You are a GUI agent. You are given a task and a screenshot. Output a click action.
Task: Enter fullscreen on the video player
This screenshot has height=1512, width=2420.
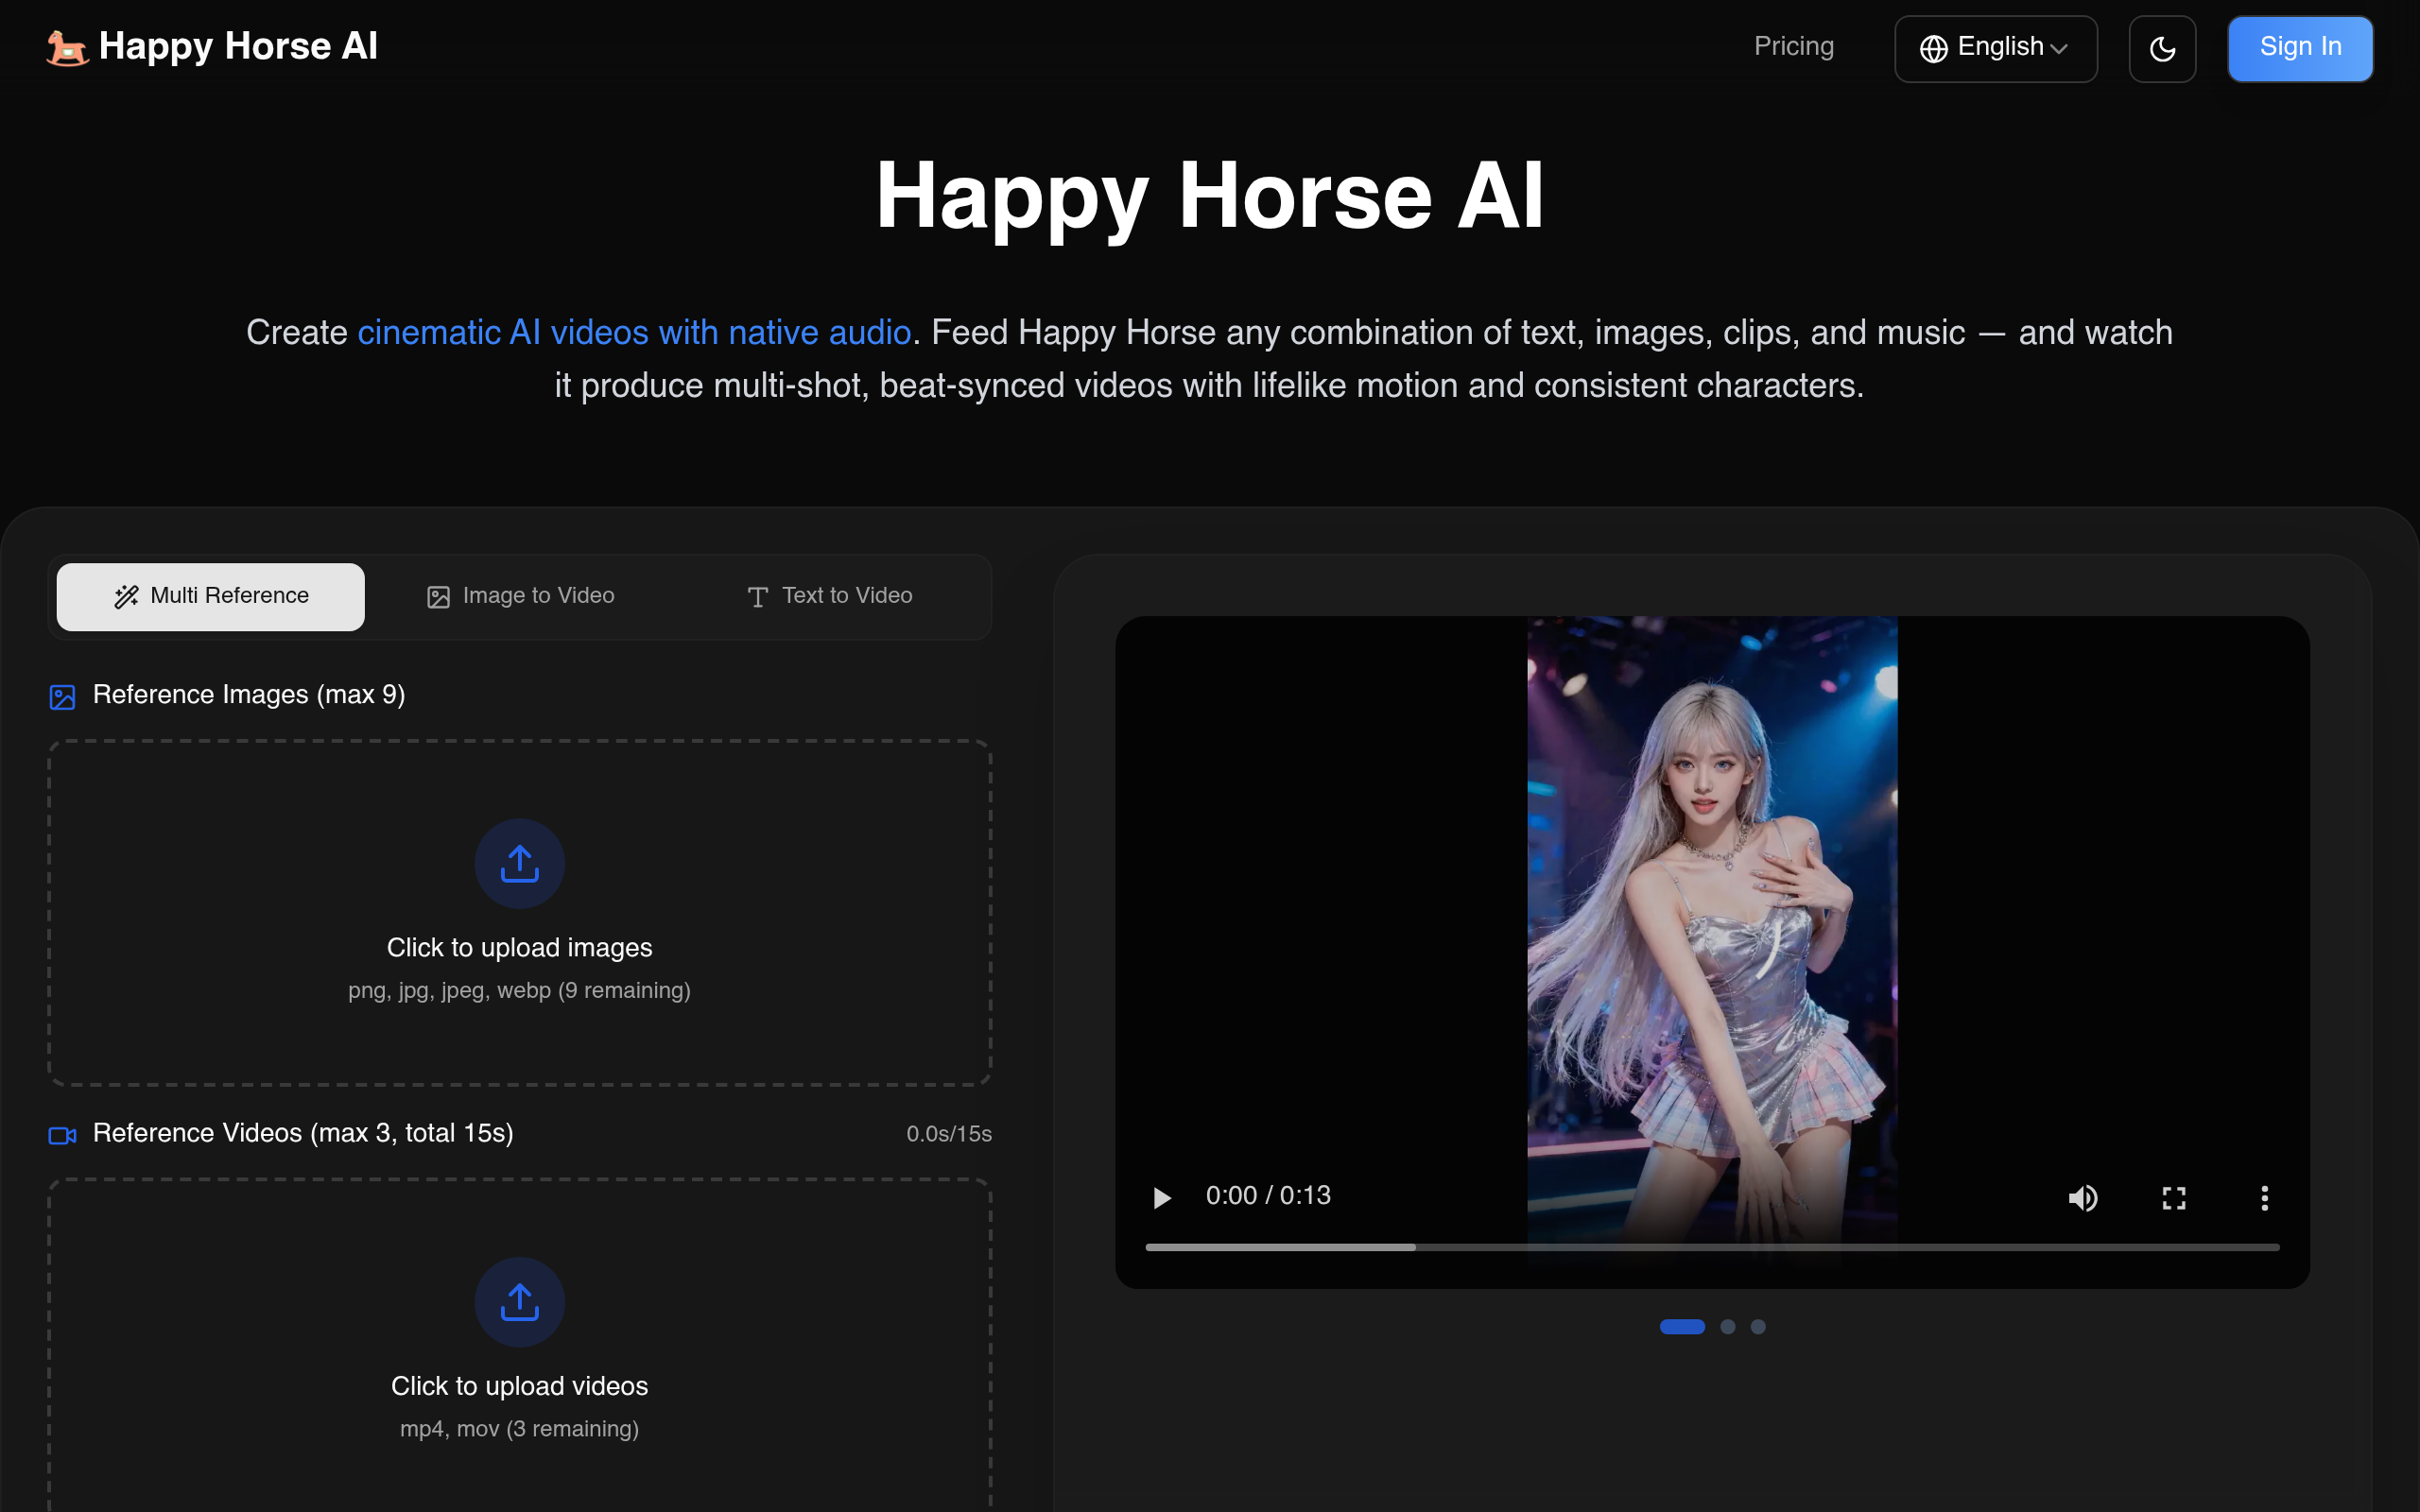(2173, 1197)
